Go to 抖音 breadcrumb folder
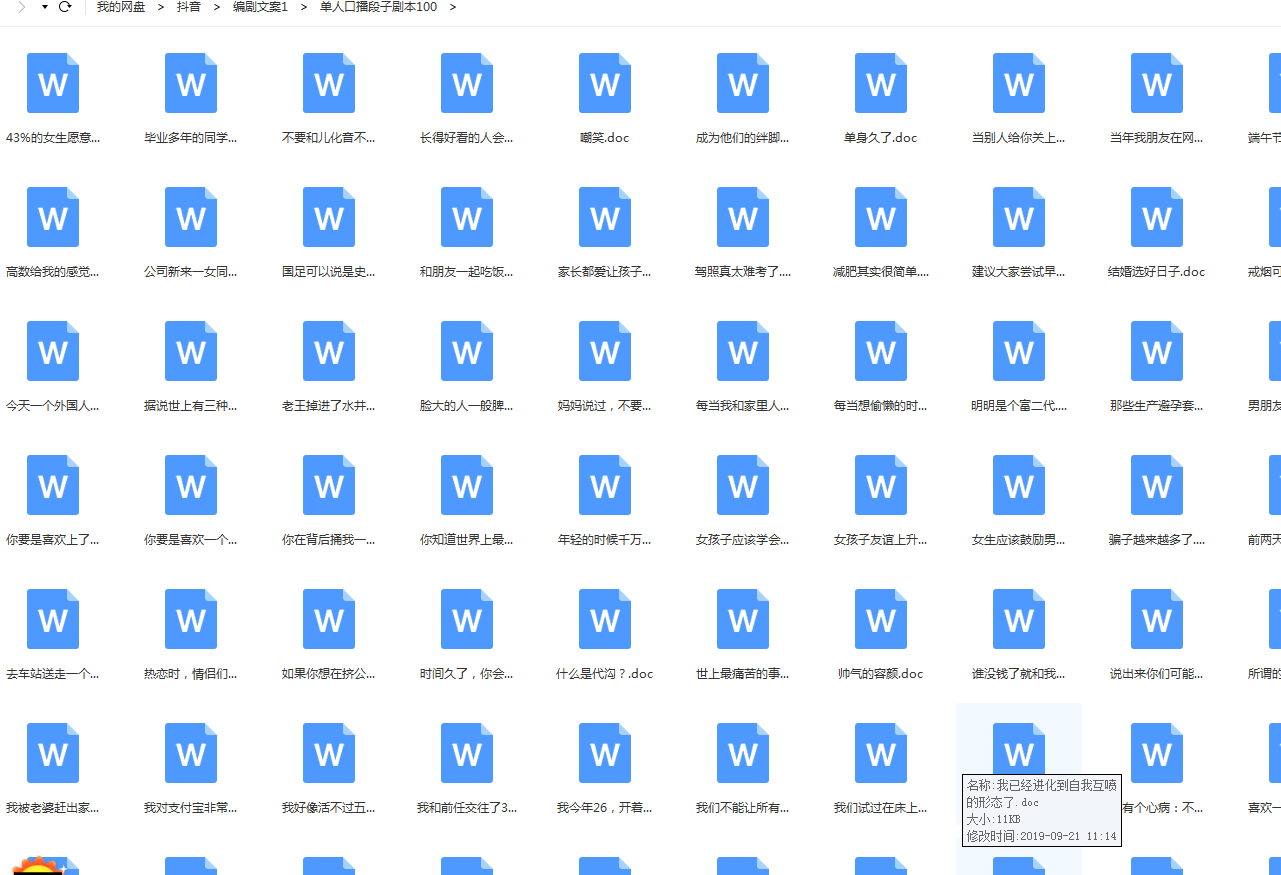This screenshot has width=1281, height=875. 189,7
